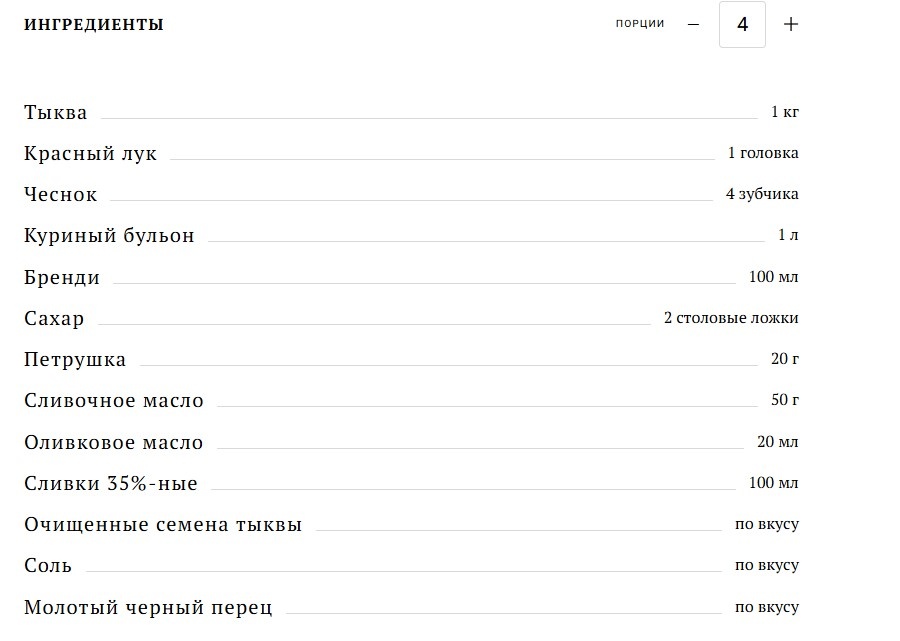Click the 100 мл amount for Сливки
This screenshot has height=641, width=900.
click(x=774, y=483)
